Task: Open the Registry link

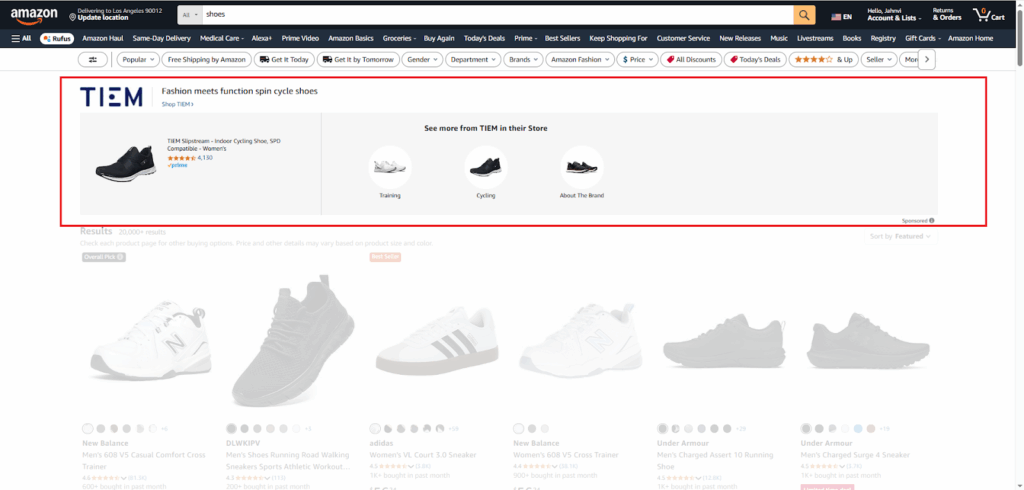Action: pos(883,39)
